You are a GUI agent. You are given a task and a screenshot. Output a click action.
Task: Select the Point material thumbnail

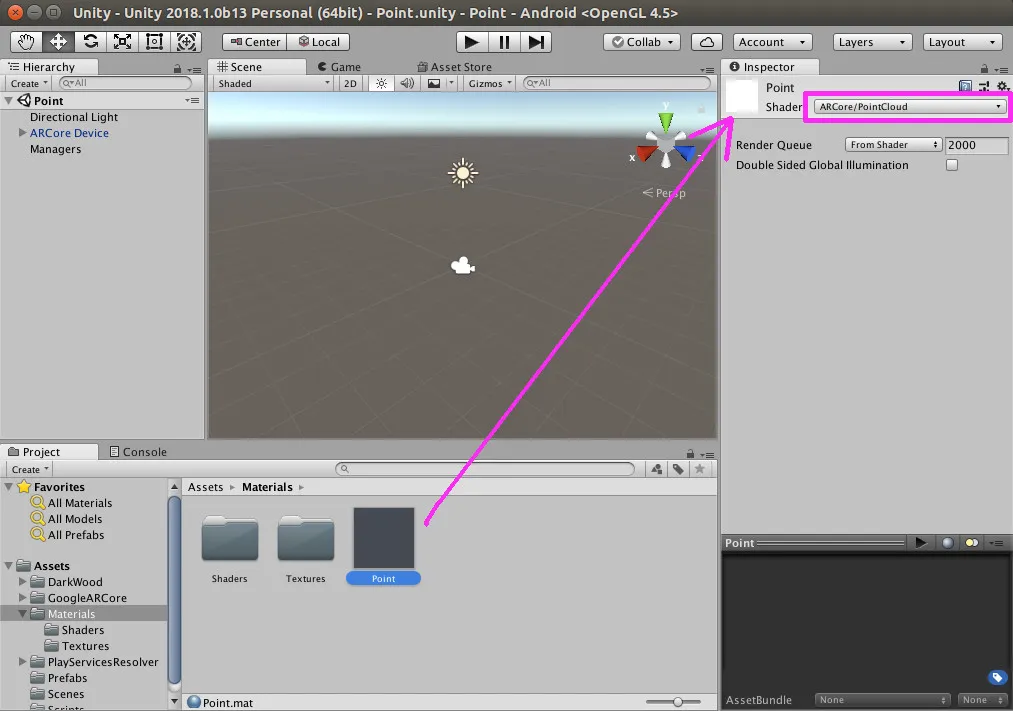click(384, 537)
